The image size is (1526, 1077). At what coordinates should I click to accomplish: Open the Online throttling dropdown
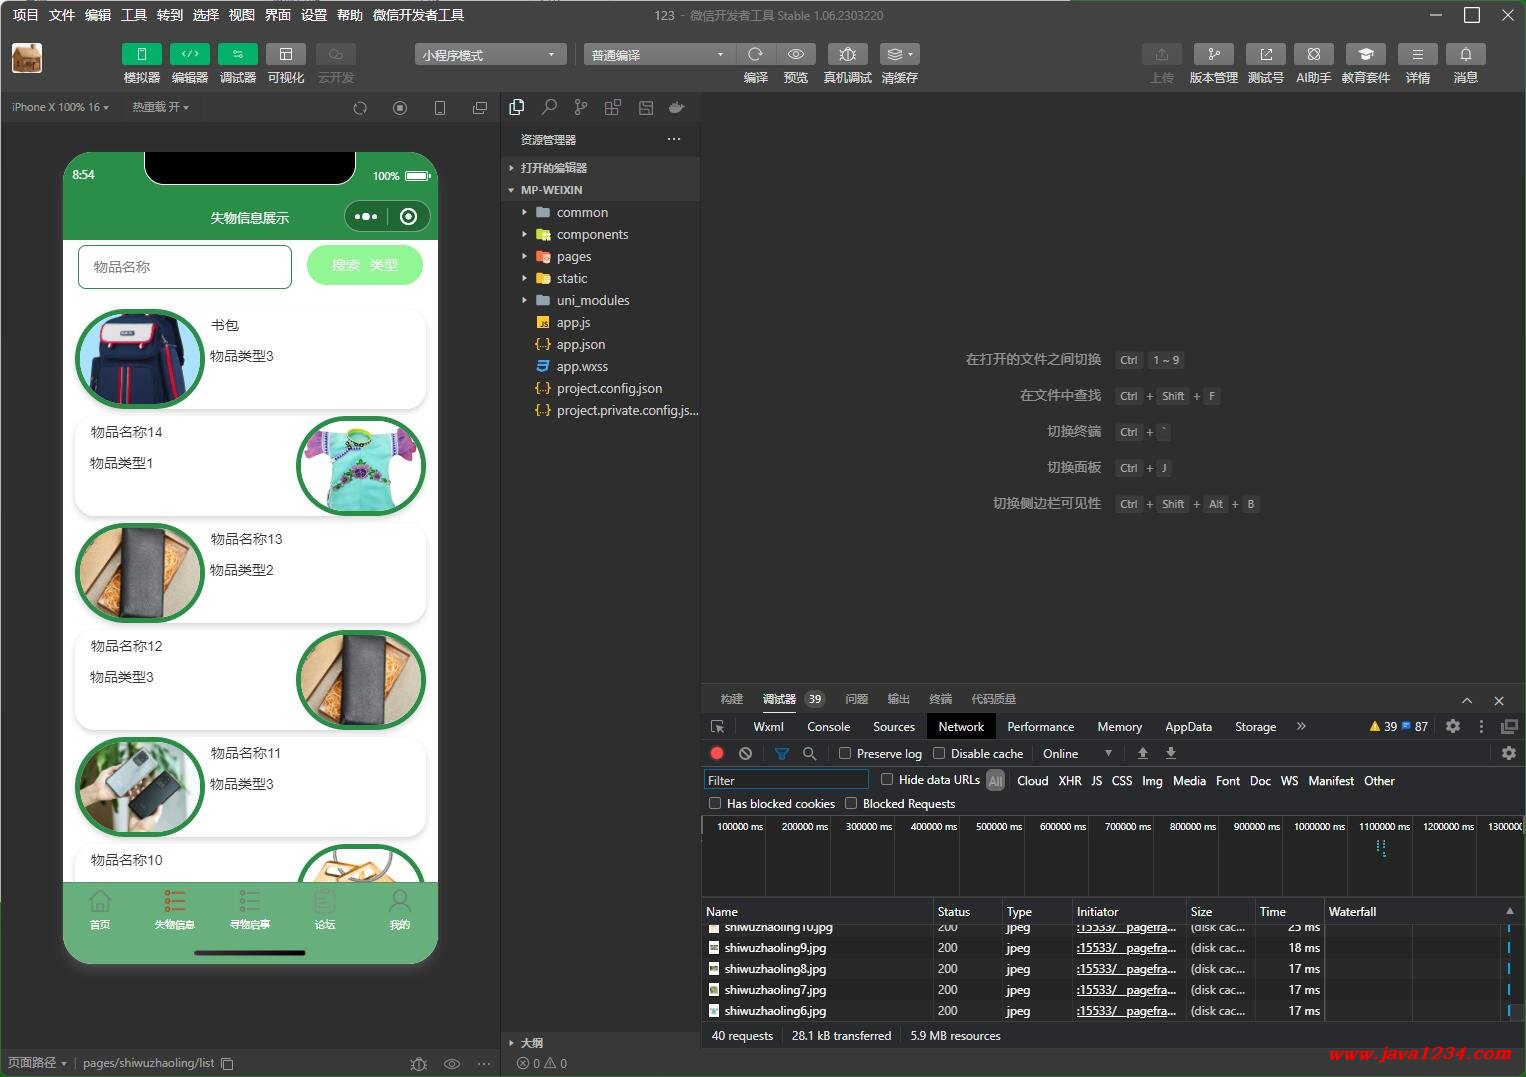pos(1077,754)
